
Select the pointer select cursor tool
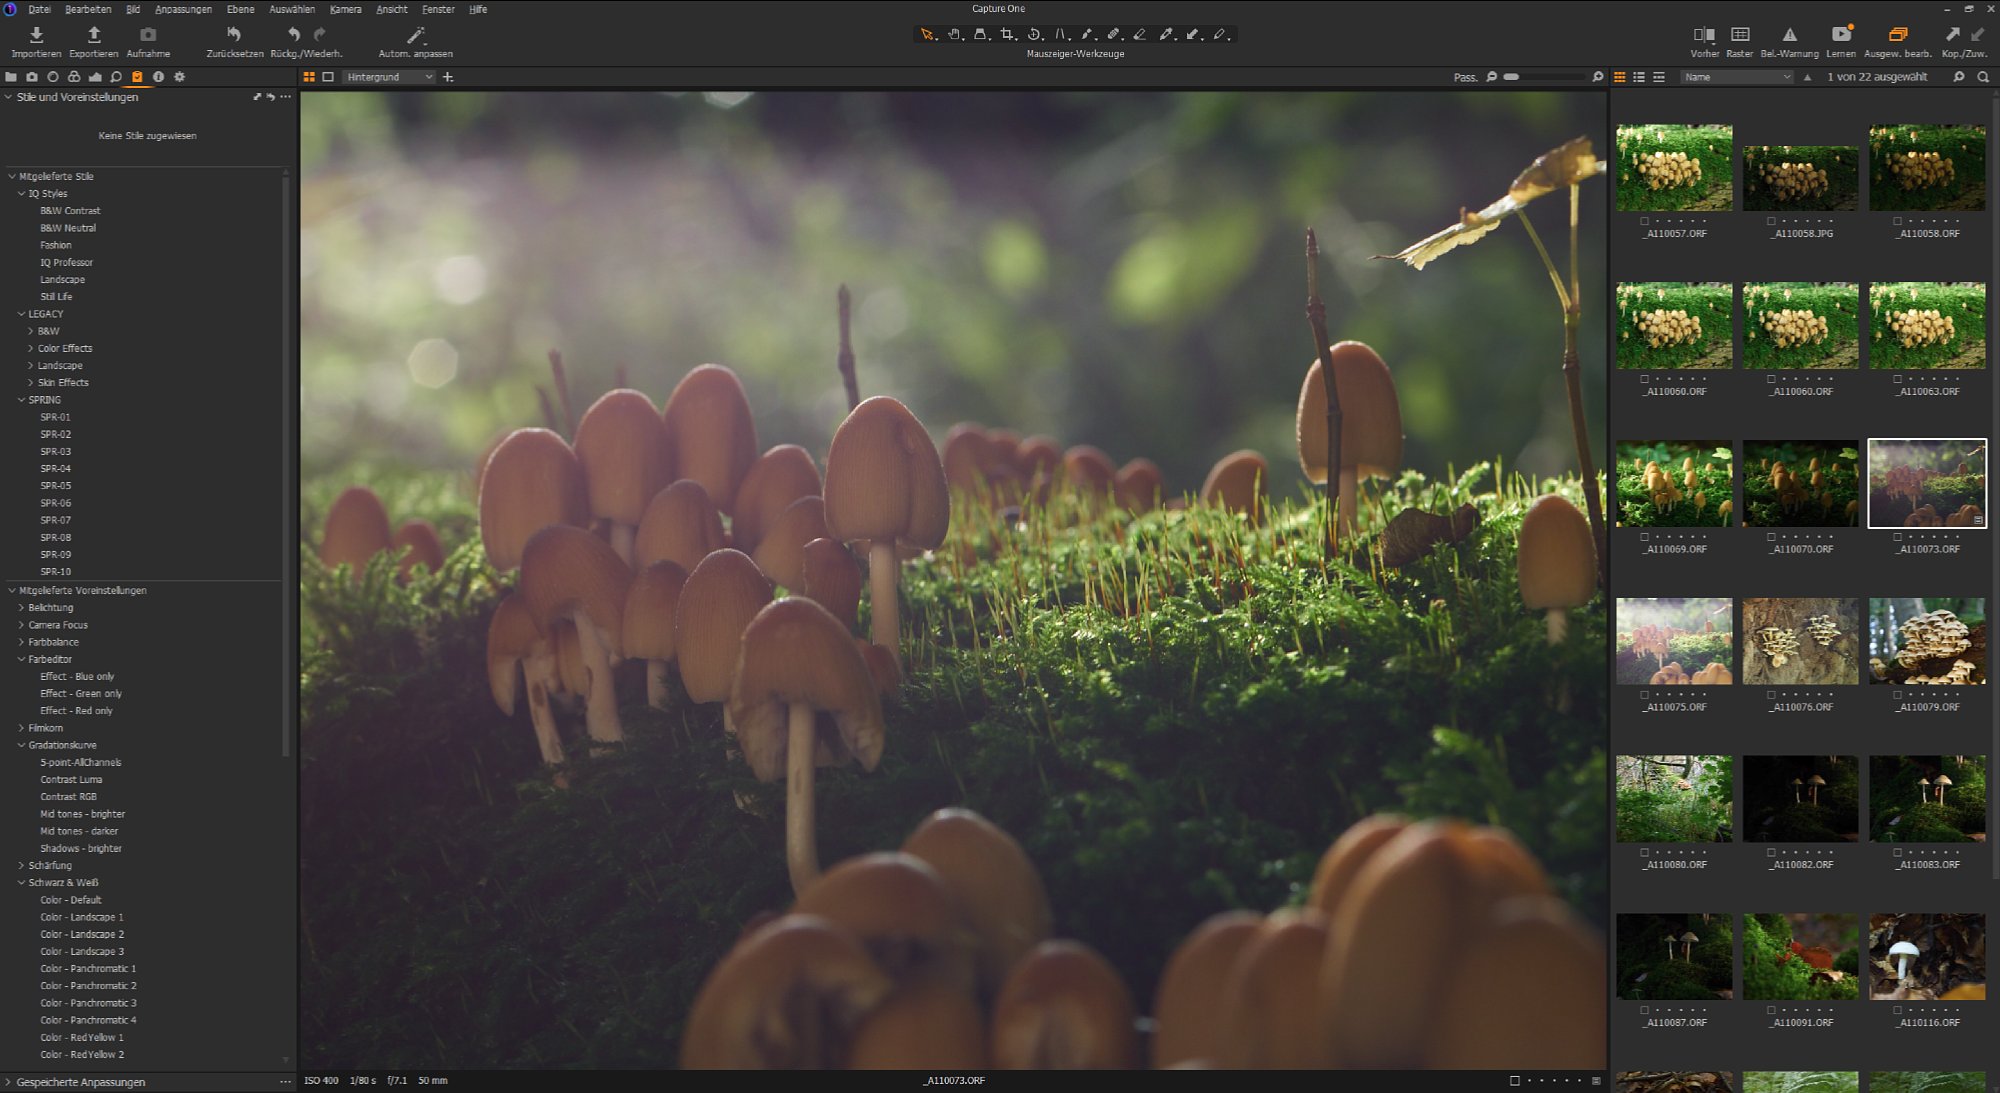click(x=927, y=34)
